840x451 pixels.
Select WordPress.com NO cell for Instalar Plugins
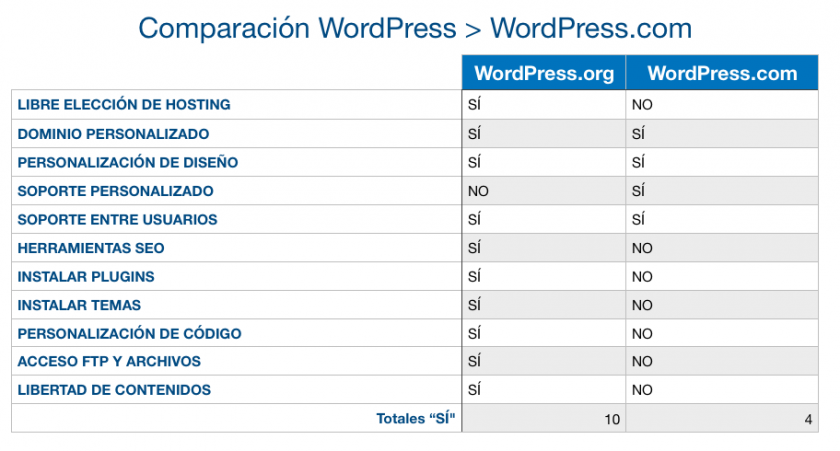tap(722, 276)
